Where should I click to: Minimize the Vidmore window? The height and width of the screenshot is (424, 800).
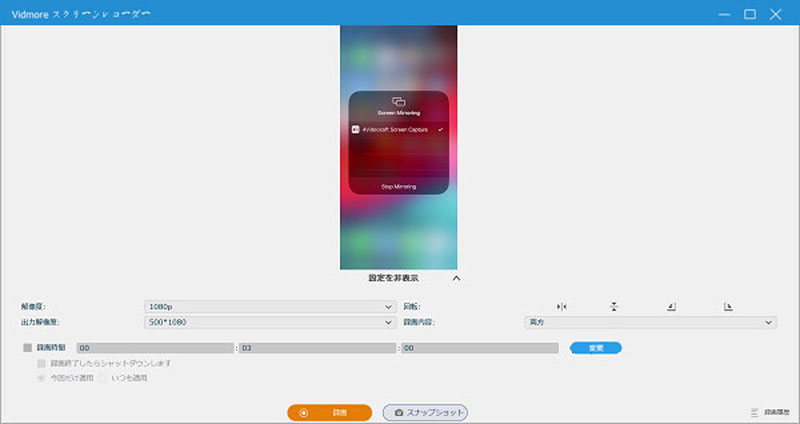tap(724, 14)
